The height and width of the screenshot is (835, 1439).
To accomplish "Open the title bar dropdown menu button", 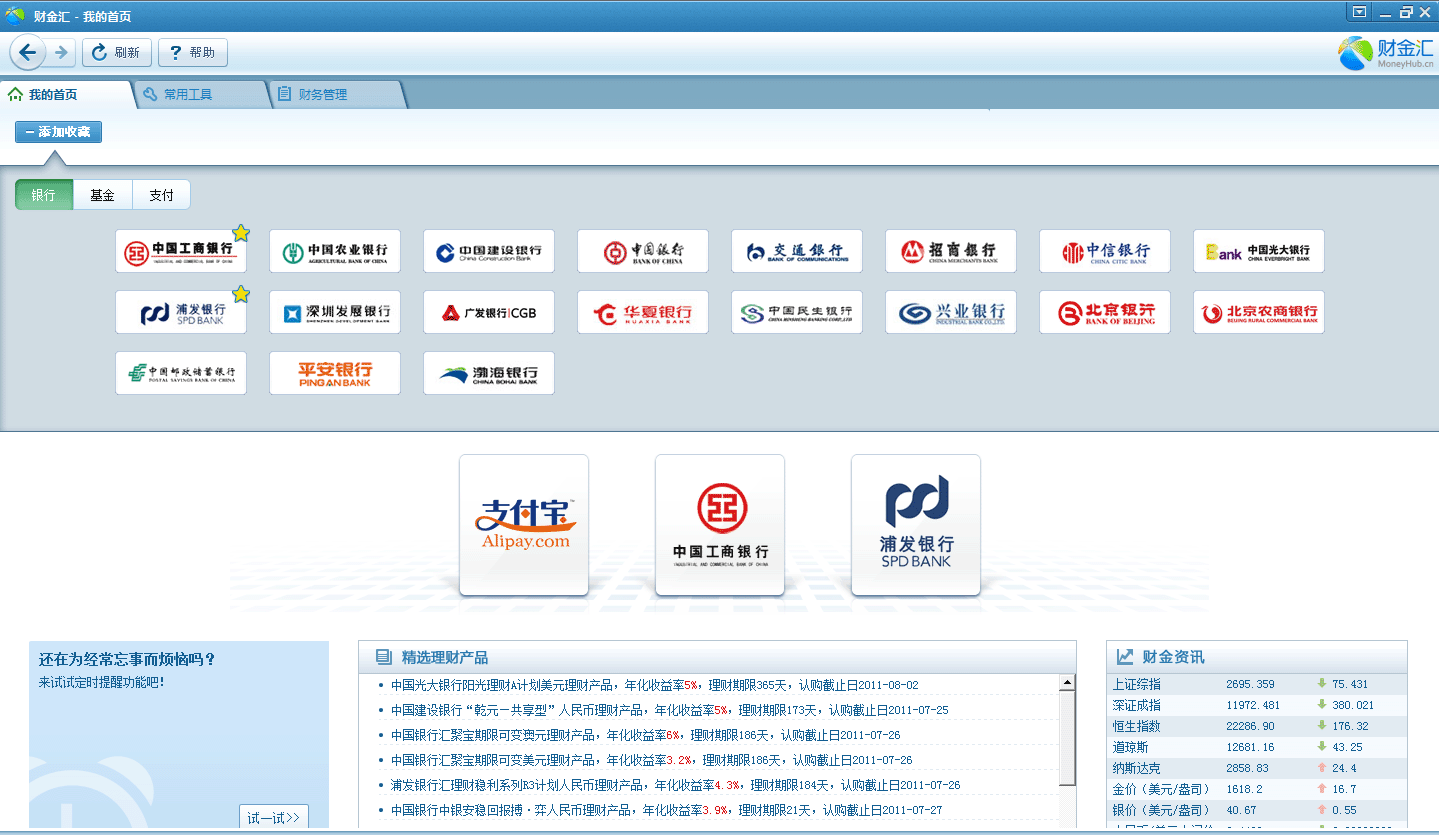I will [1358, 12].
